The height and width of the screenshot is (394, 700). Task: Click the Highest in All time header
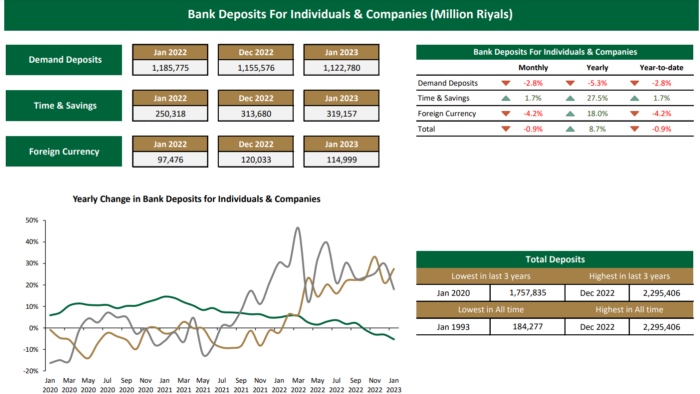point(629,310)
